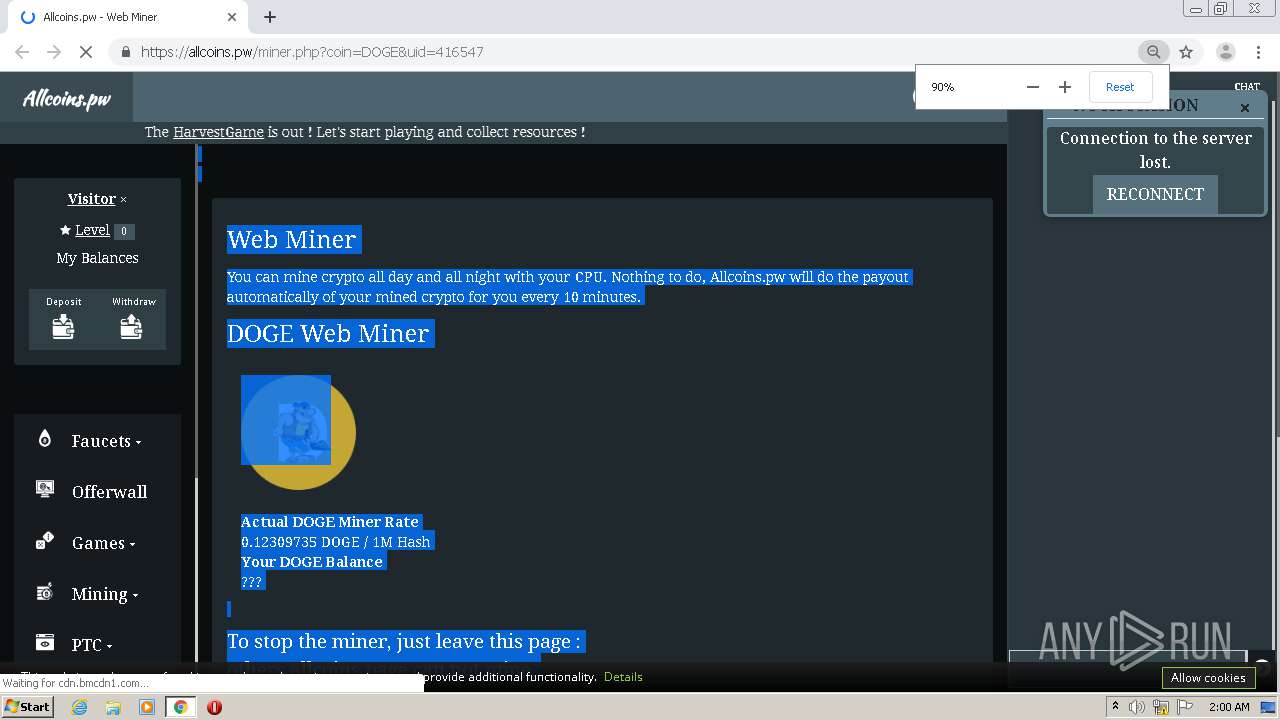1280x720 pixels.
Task: Click the Mining sidebar icon
Action: pos(44,592)
